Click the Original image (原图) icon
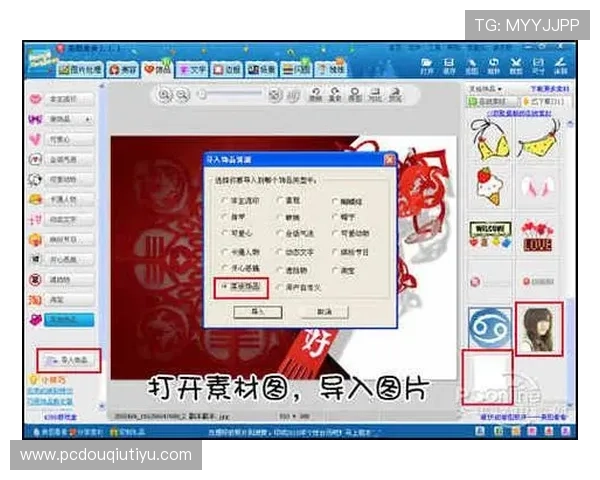Image resolution: width=600 pixels, height=480 pixels. [355, 95]
